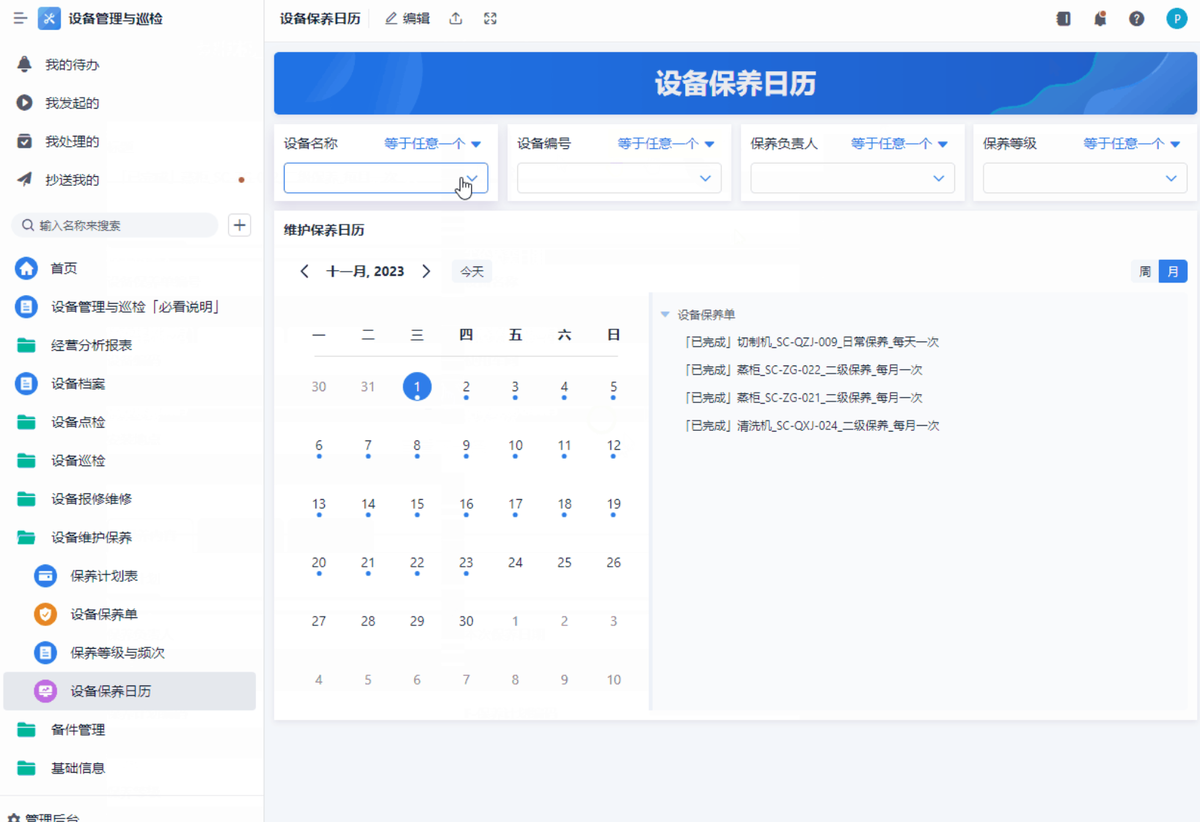Select date 23 on calendar

click(466, 563)
